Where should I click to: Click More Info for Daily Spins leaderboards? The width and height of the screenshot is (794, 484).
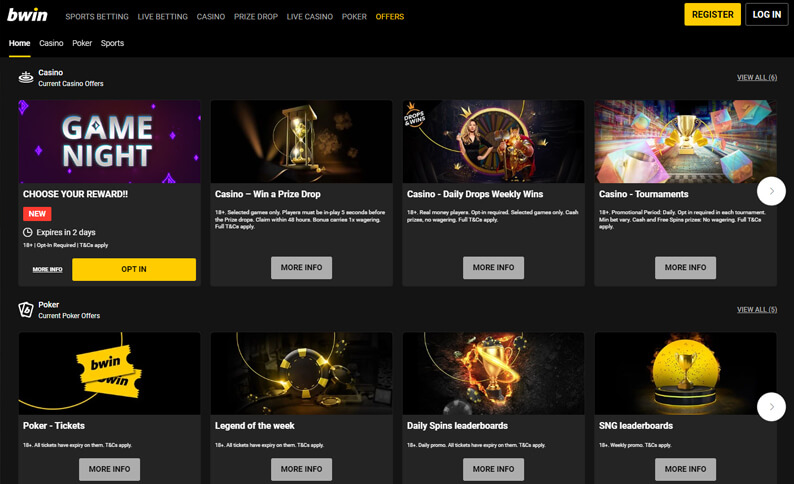[493, 469]
